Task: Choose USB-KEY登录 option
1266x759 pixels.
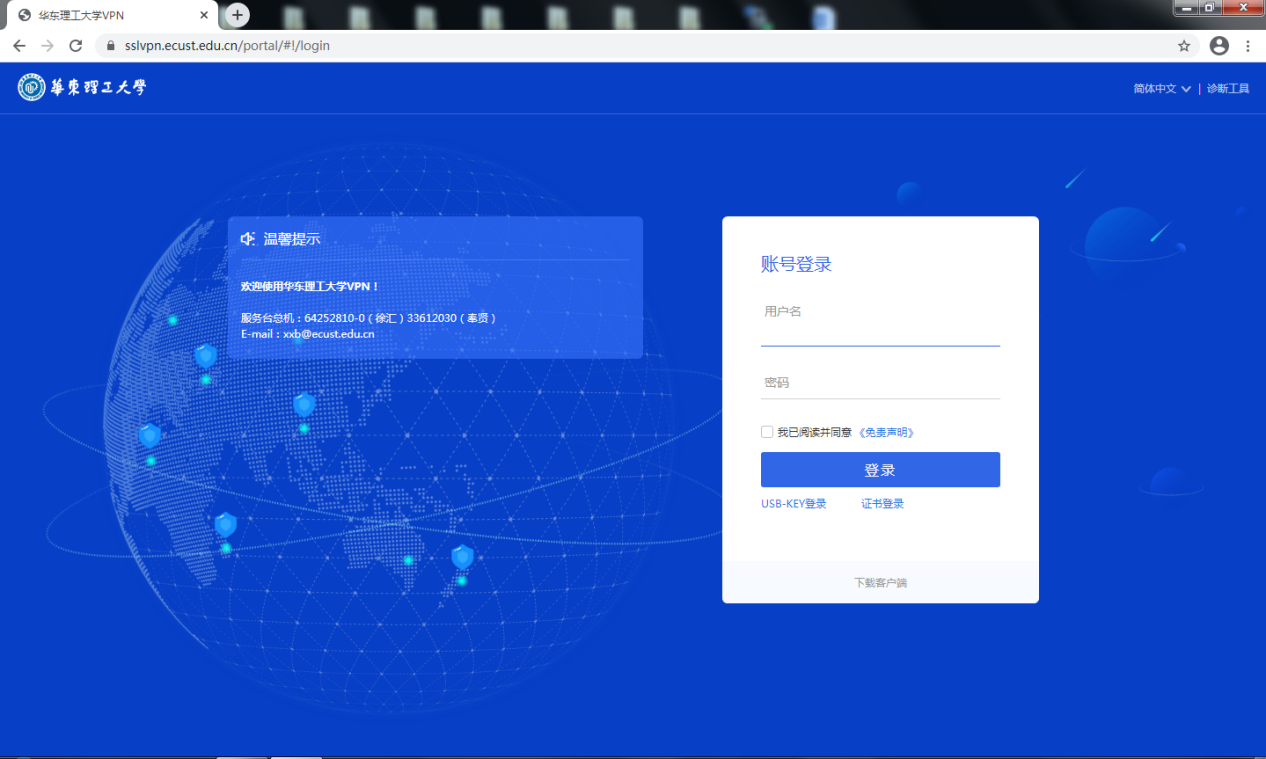Action: (x=794, y=504)
